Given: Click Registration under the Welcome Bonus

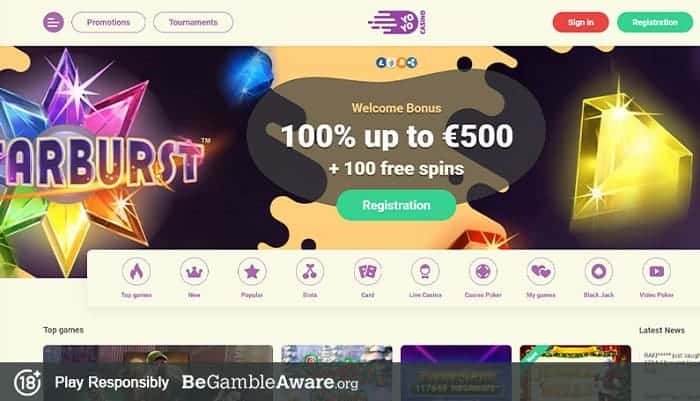Looking at the screenshot, I should (x=396, y=205).
